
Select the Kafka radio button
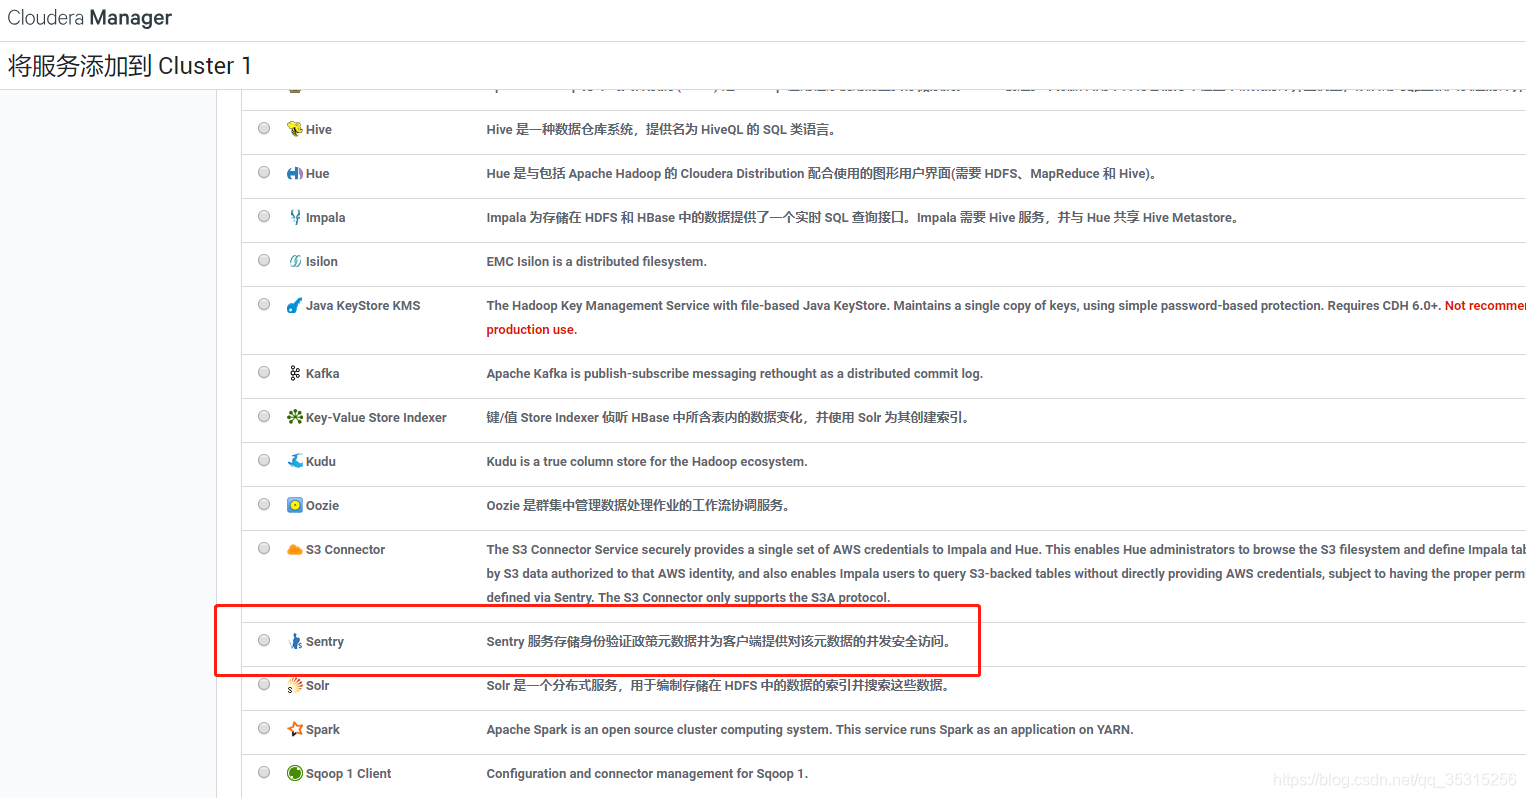(264, 372)
